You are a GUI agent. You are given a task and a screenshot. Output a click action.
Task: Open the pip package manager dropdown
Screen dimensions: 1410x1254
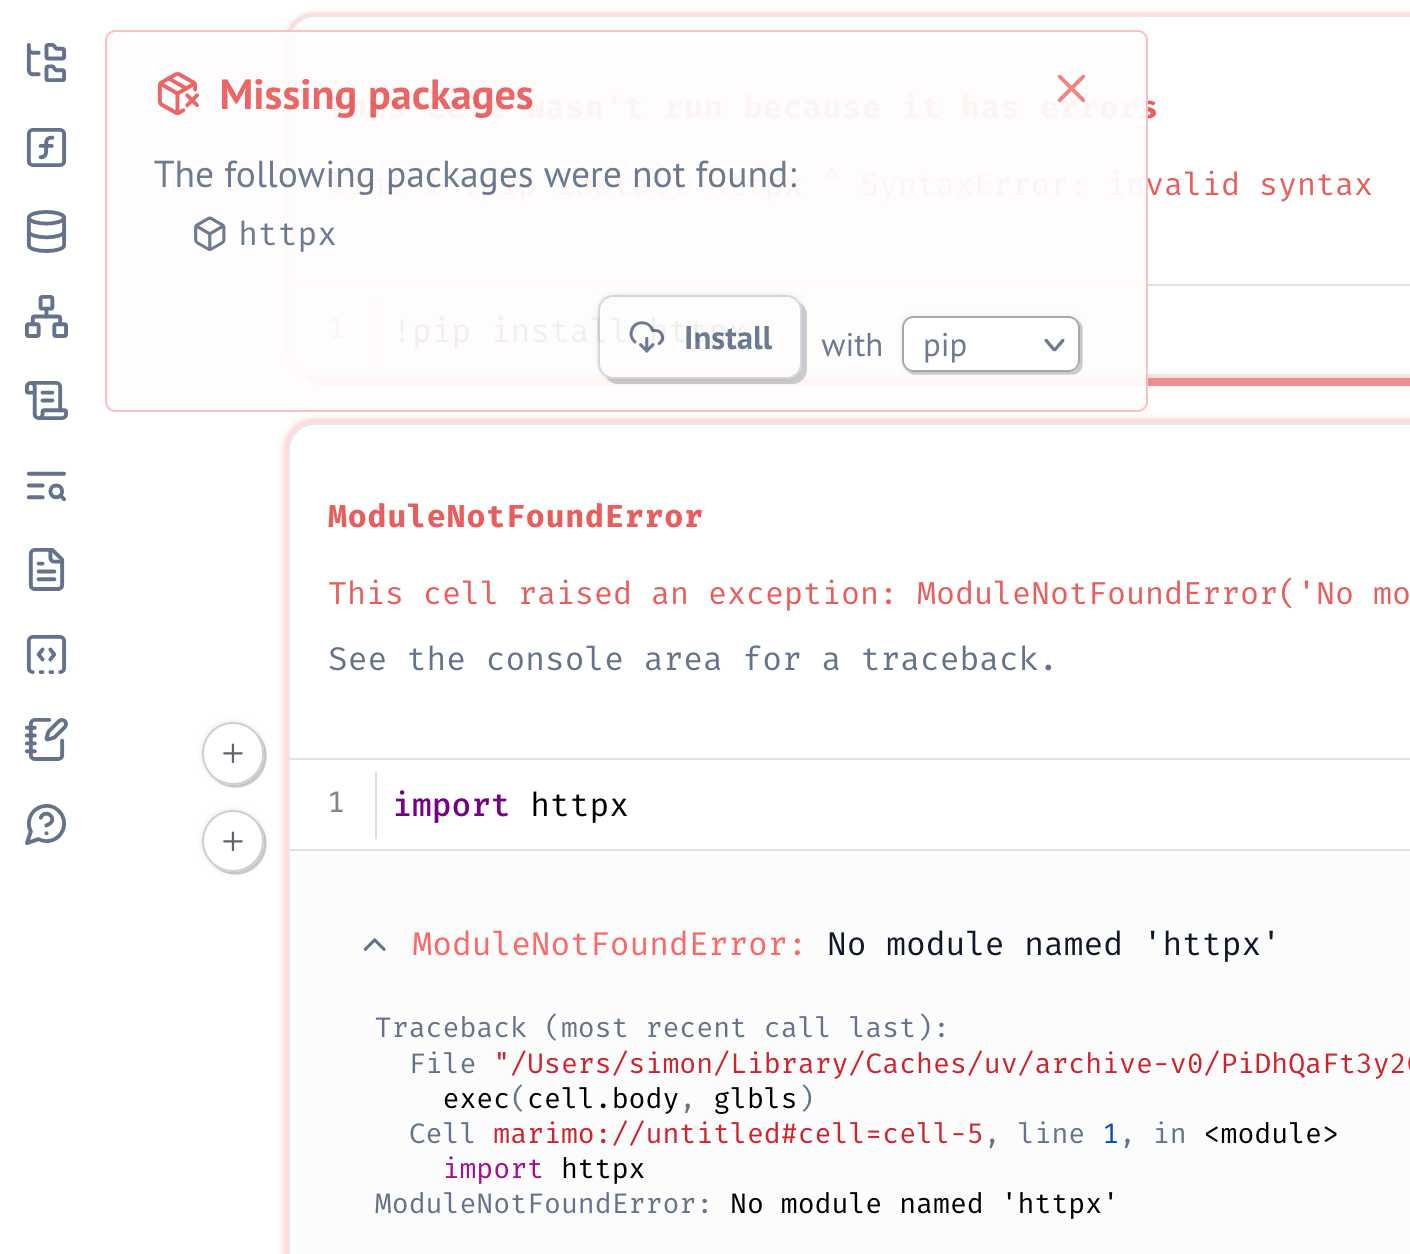(991, 345)
